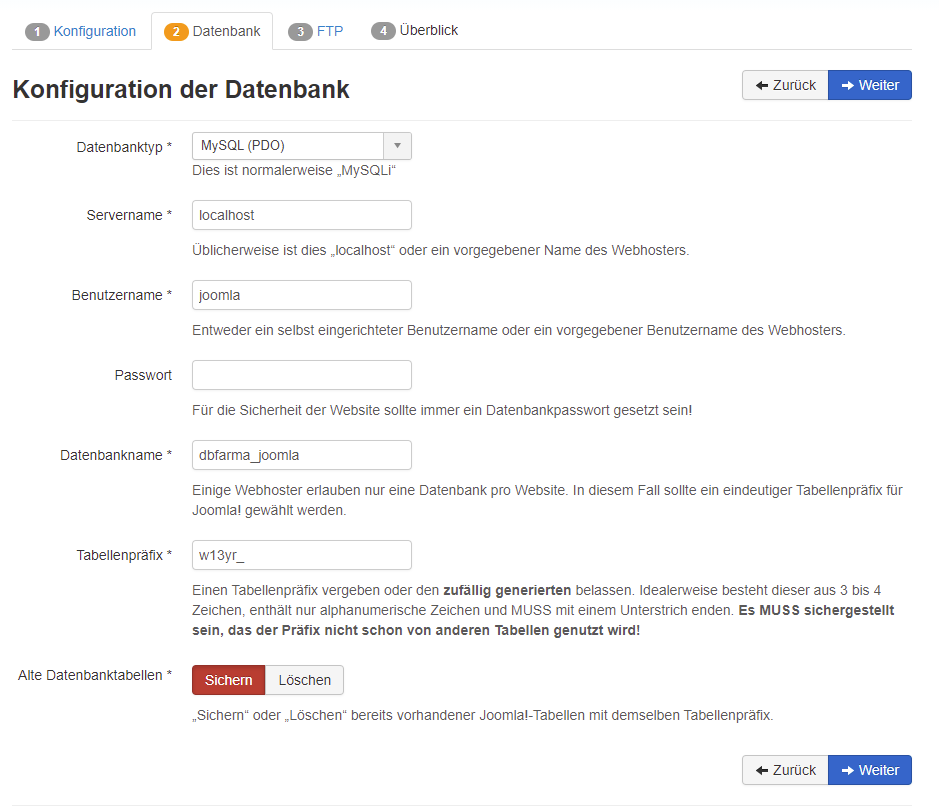Click the left arrow icon in bottom Zurück
Screen dimensions: 939x807
coord(762,770)
